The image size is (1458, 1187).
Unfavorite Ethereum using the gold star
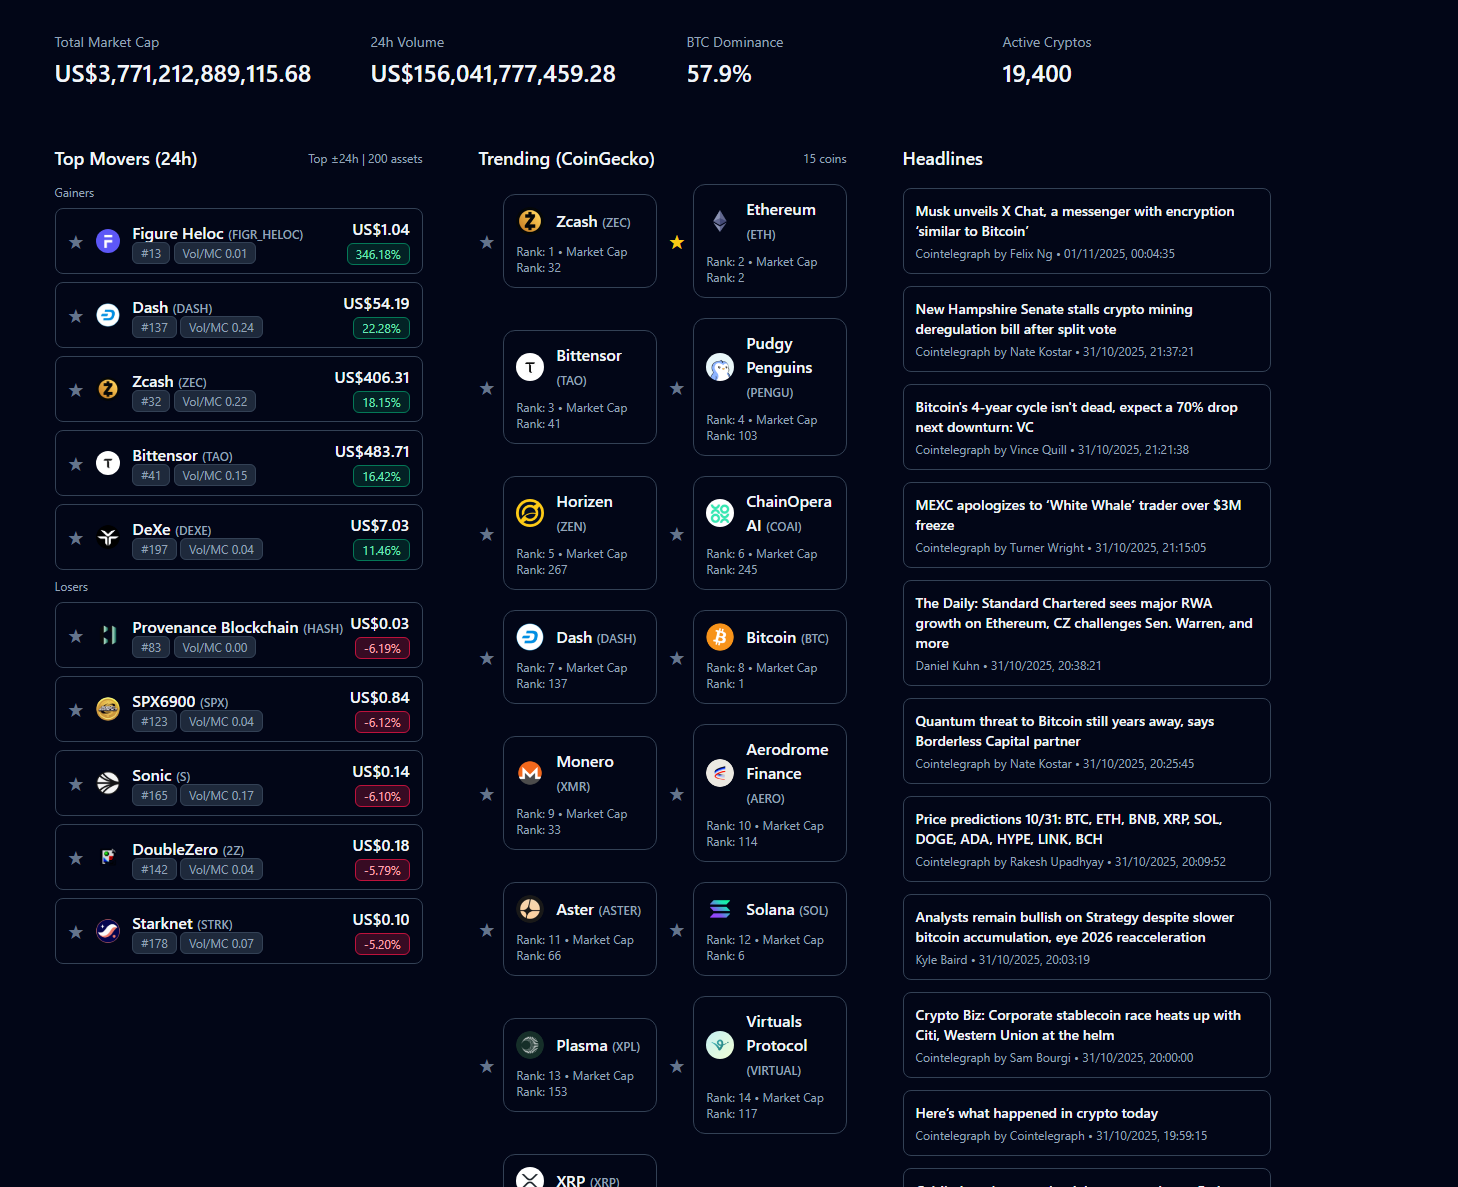pos(677,242)
